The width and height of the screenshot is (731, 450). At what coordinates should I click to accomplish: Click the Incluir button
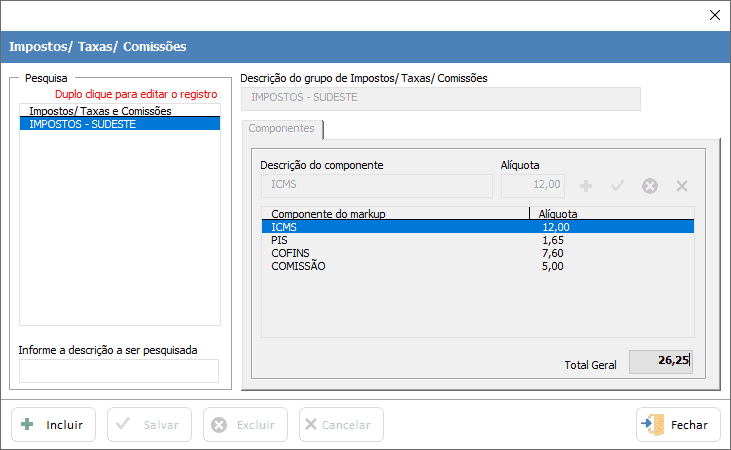[x=54, y=424]
